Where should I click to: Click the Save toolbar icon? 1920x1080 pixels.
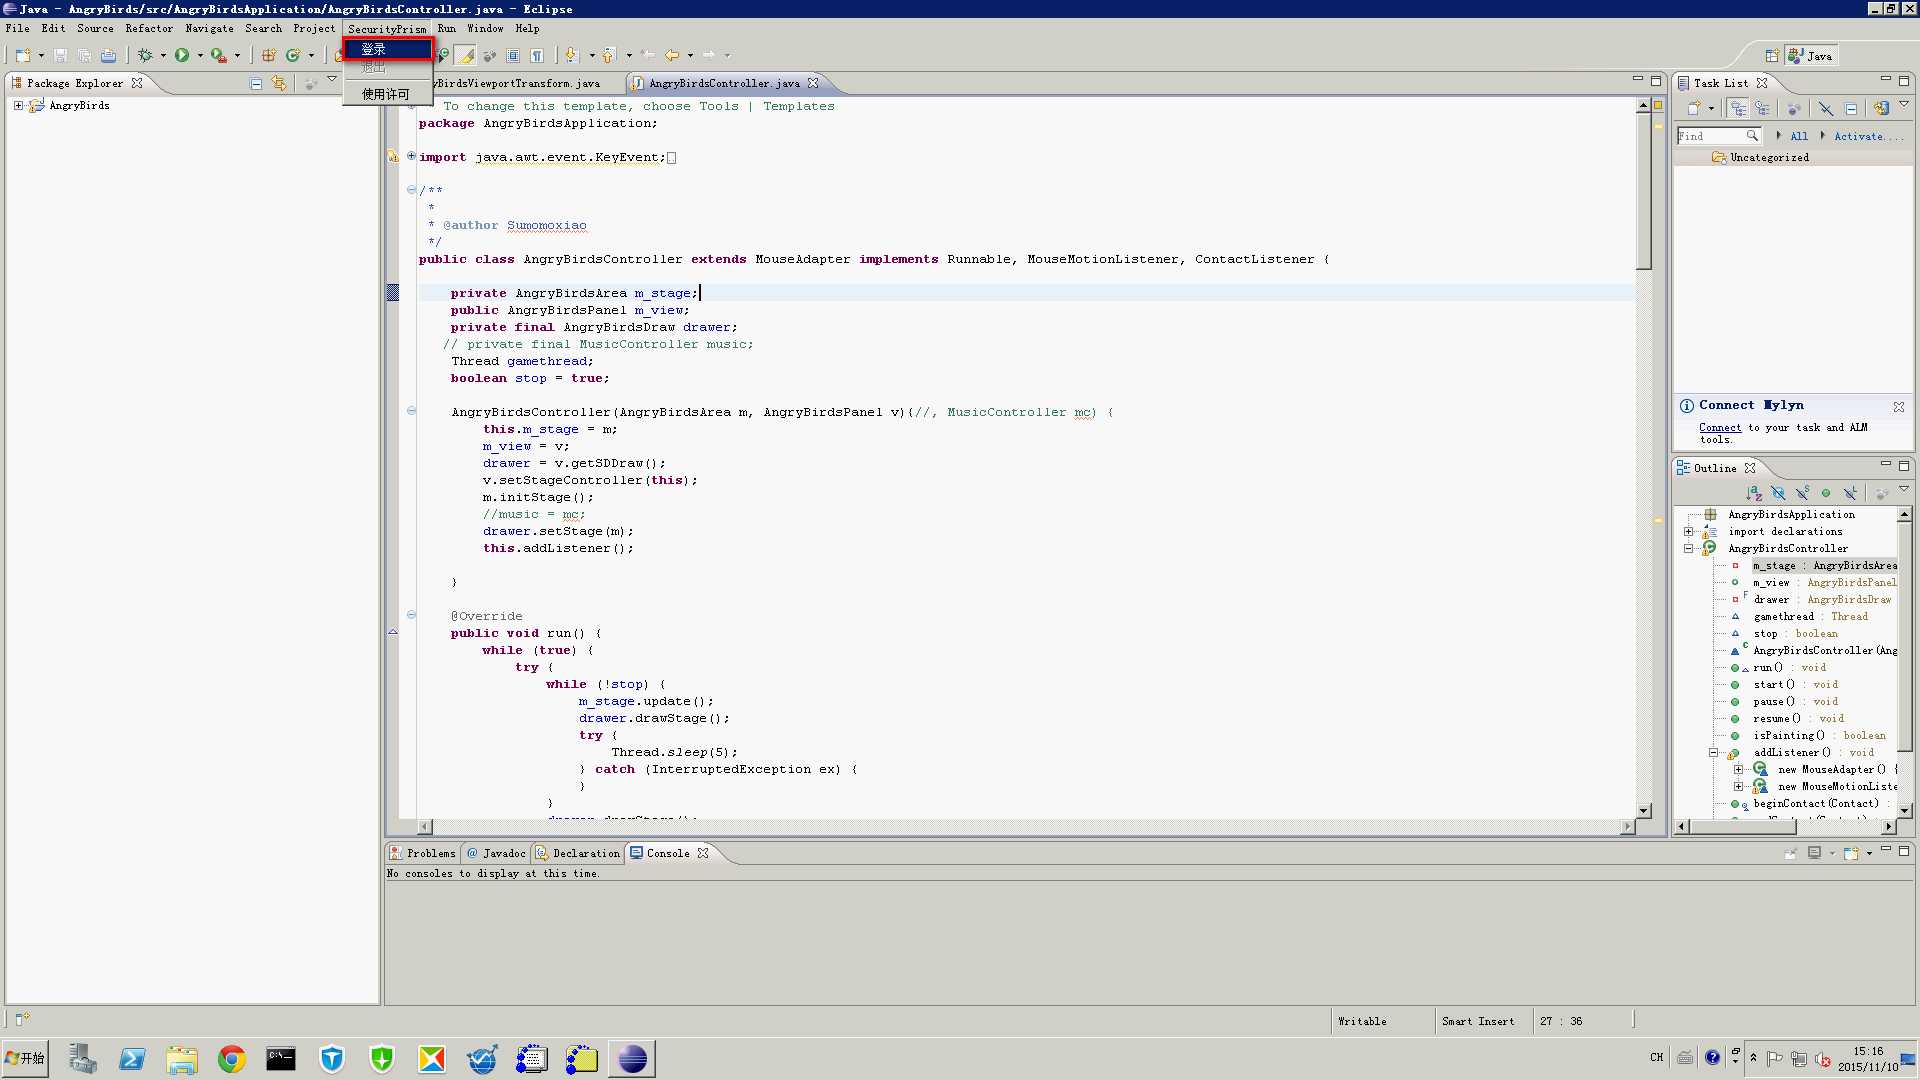[x=61, y=56]
